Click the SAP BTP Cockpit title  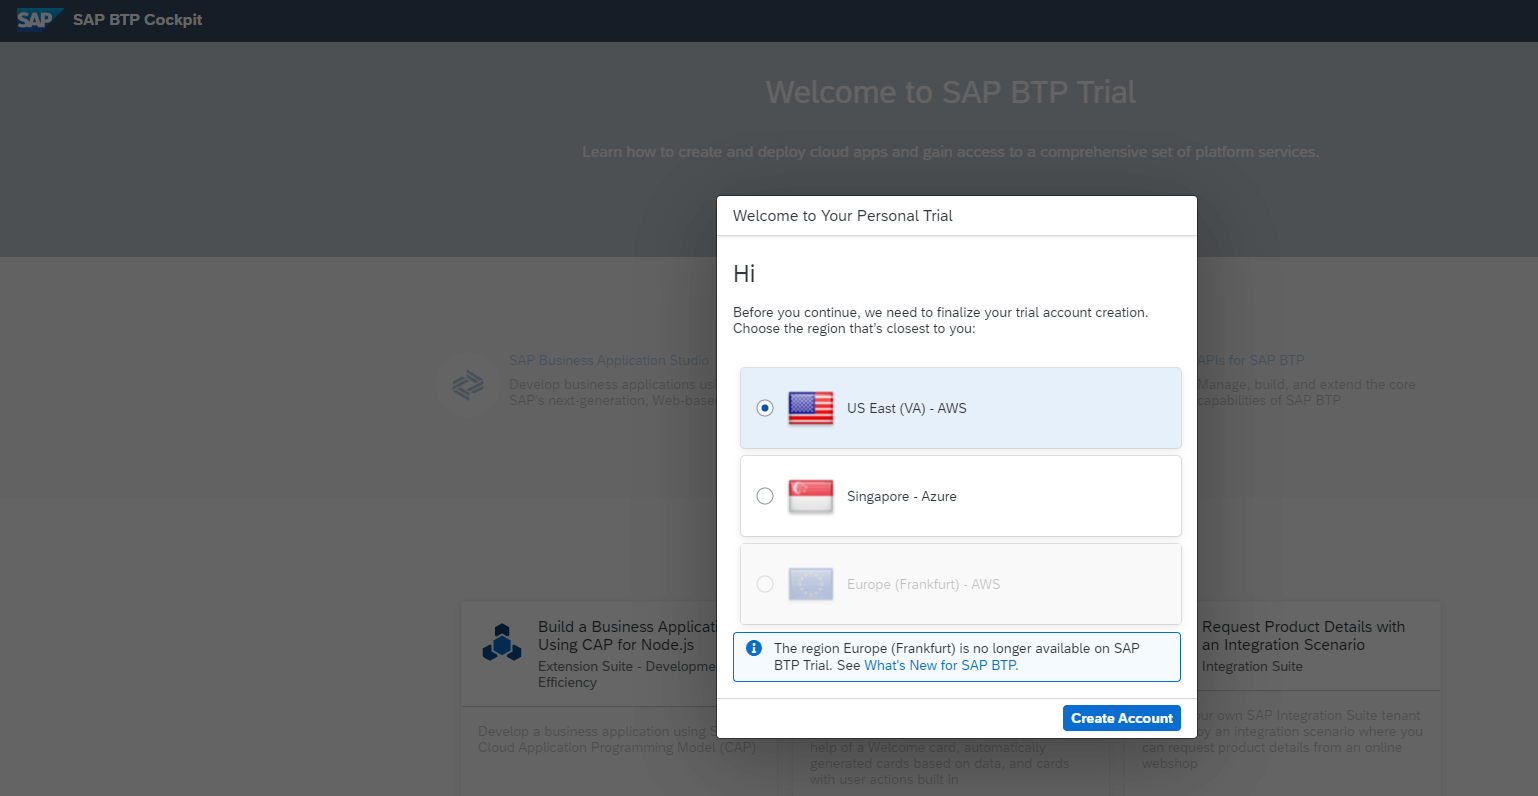click(137, 20)
